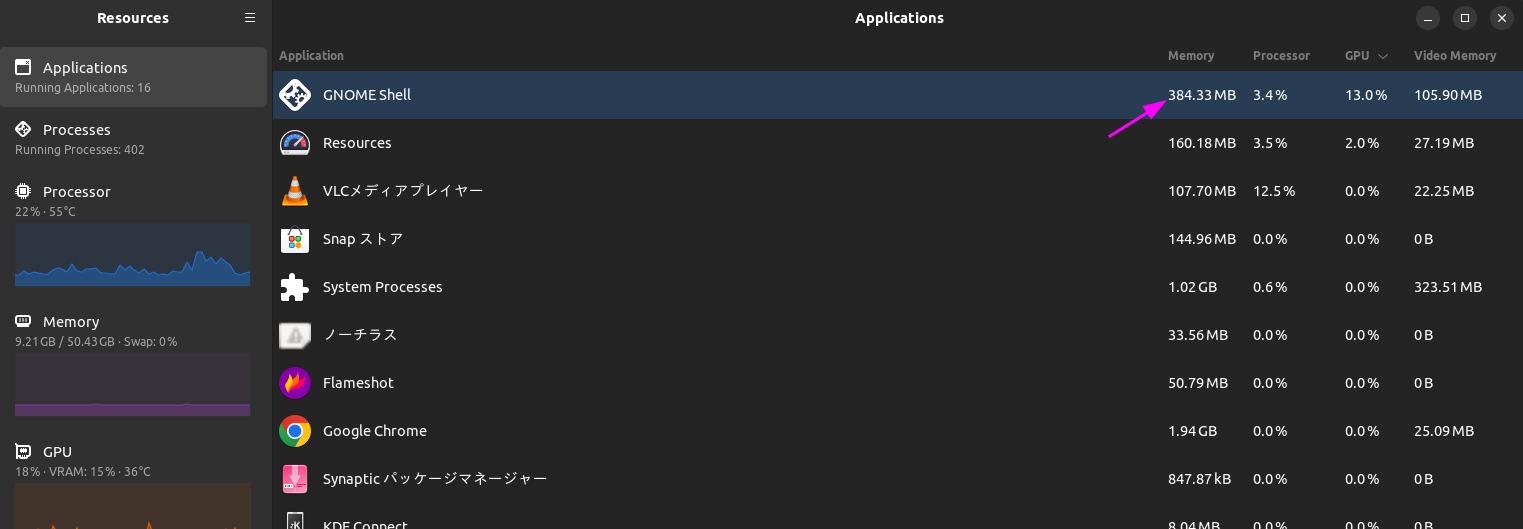Viewport: 1523px width, 529px height.
Task: Click the 847.87 kB memory value
Action: pos(1201,479)
